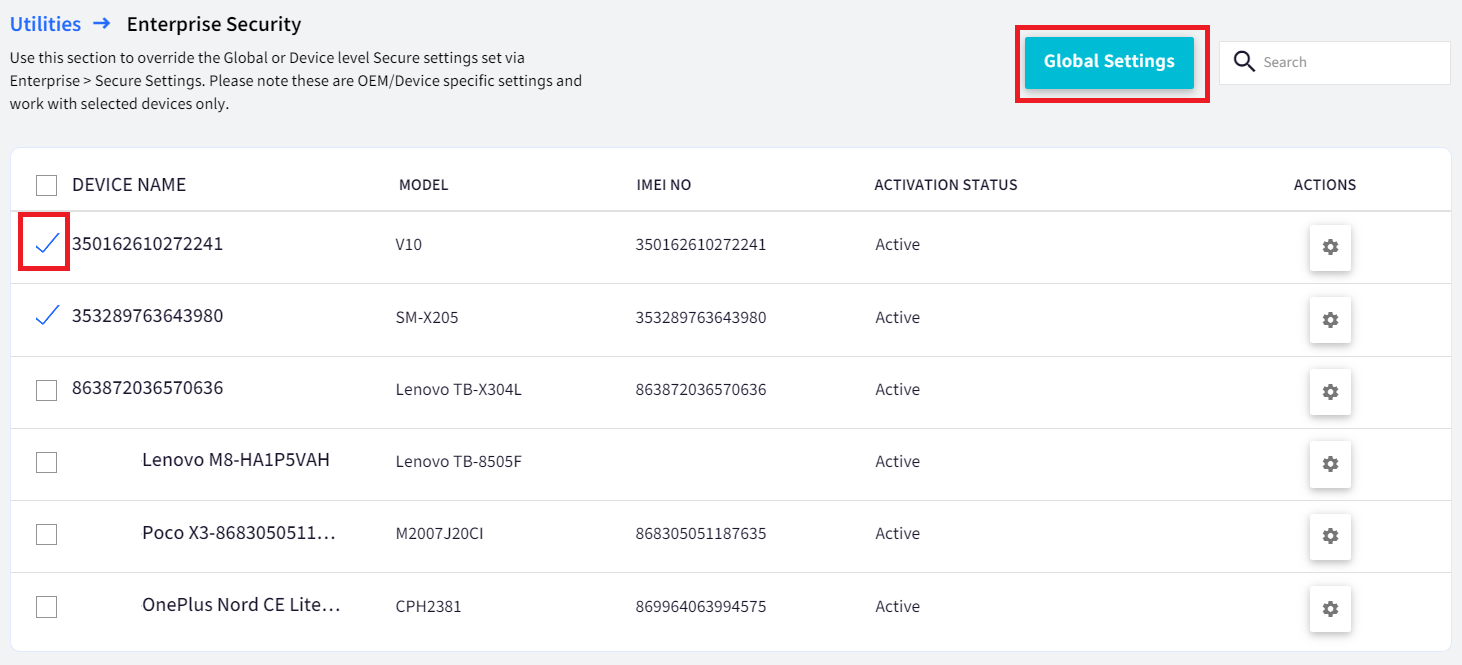Viewport: 1462px width, 665px height.
Task: Click model cell Lenovo TB-X304L
Action: (459, 390)
